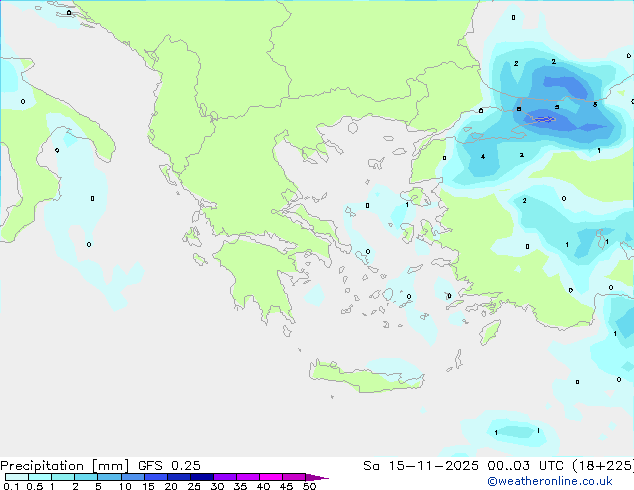This screenshot has height=490, width=634.
Task: Click the 25–30 mm navy legend swatch
Action: pos(201,477)
